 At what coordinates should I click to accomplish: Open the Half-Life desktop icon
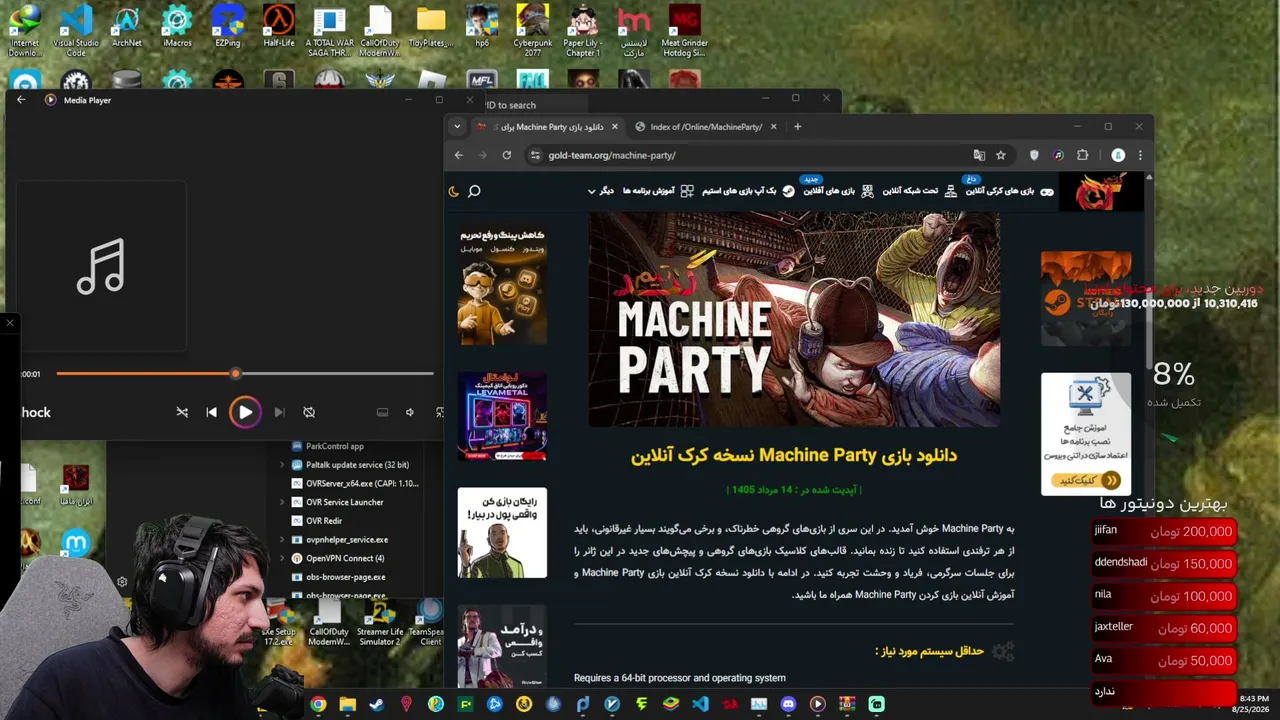[279, 27]
